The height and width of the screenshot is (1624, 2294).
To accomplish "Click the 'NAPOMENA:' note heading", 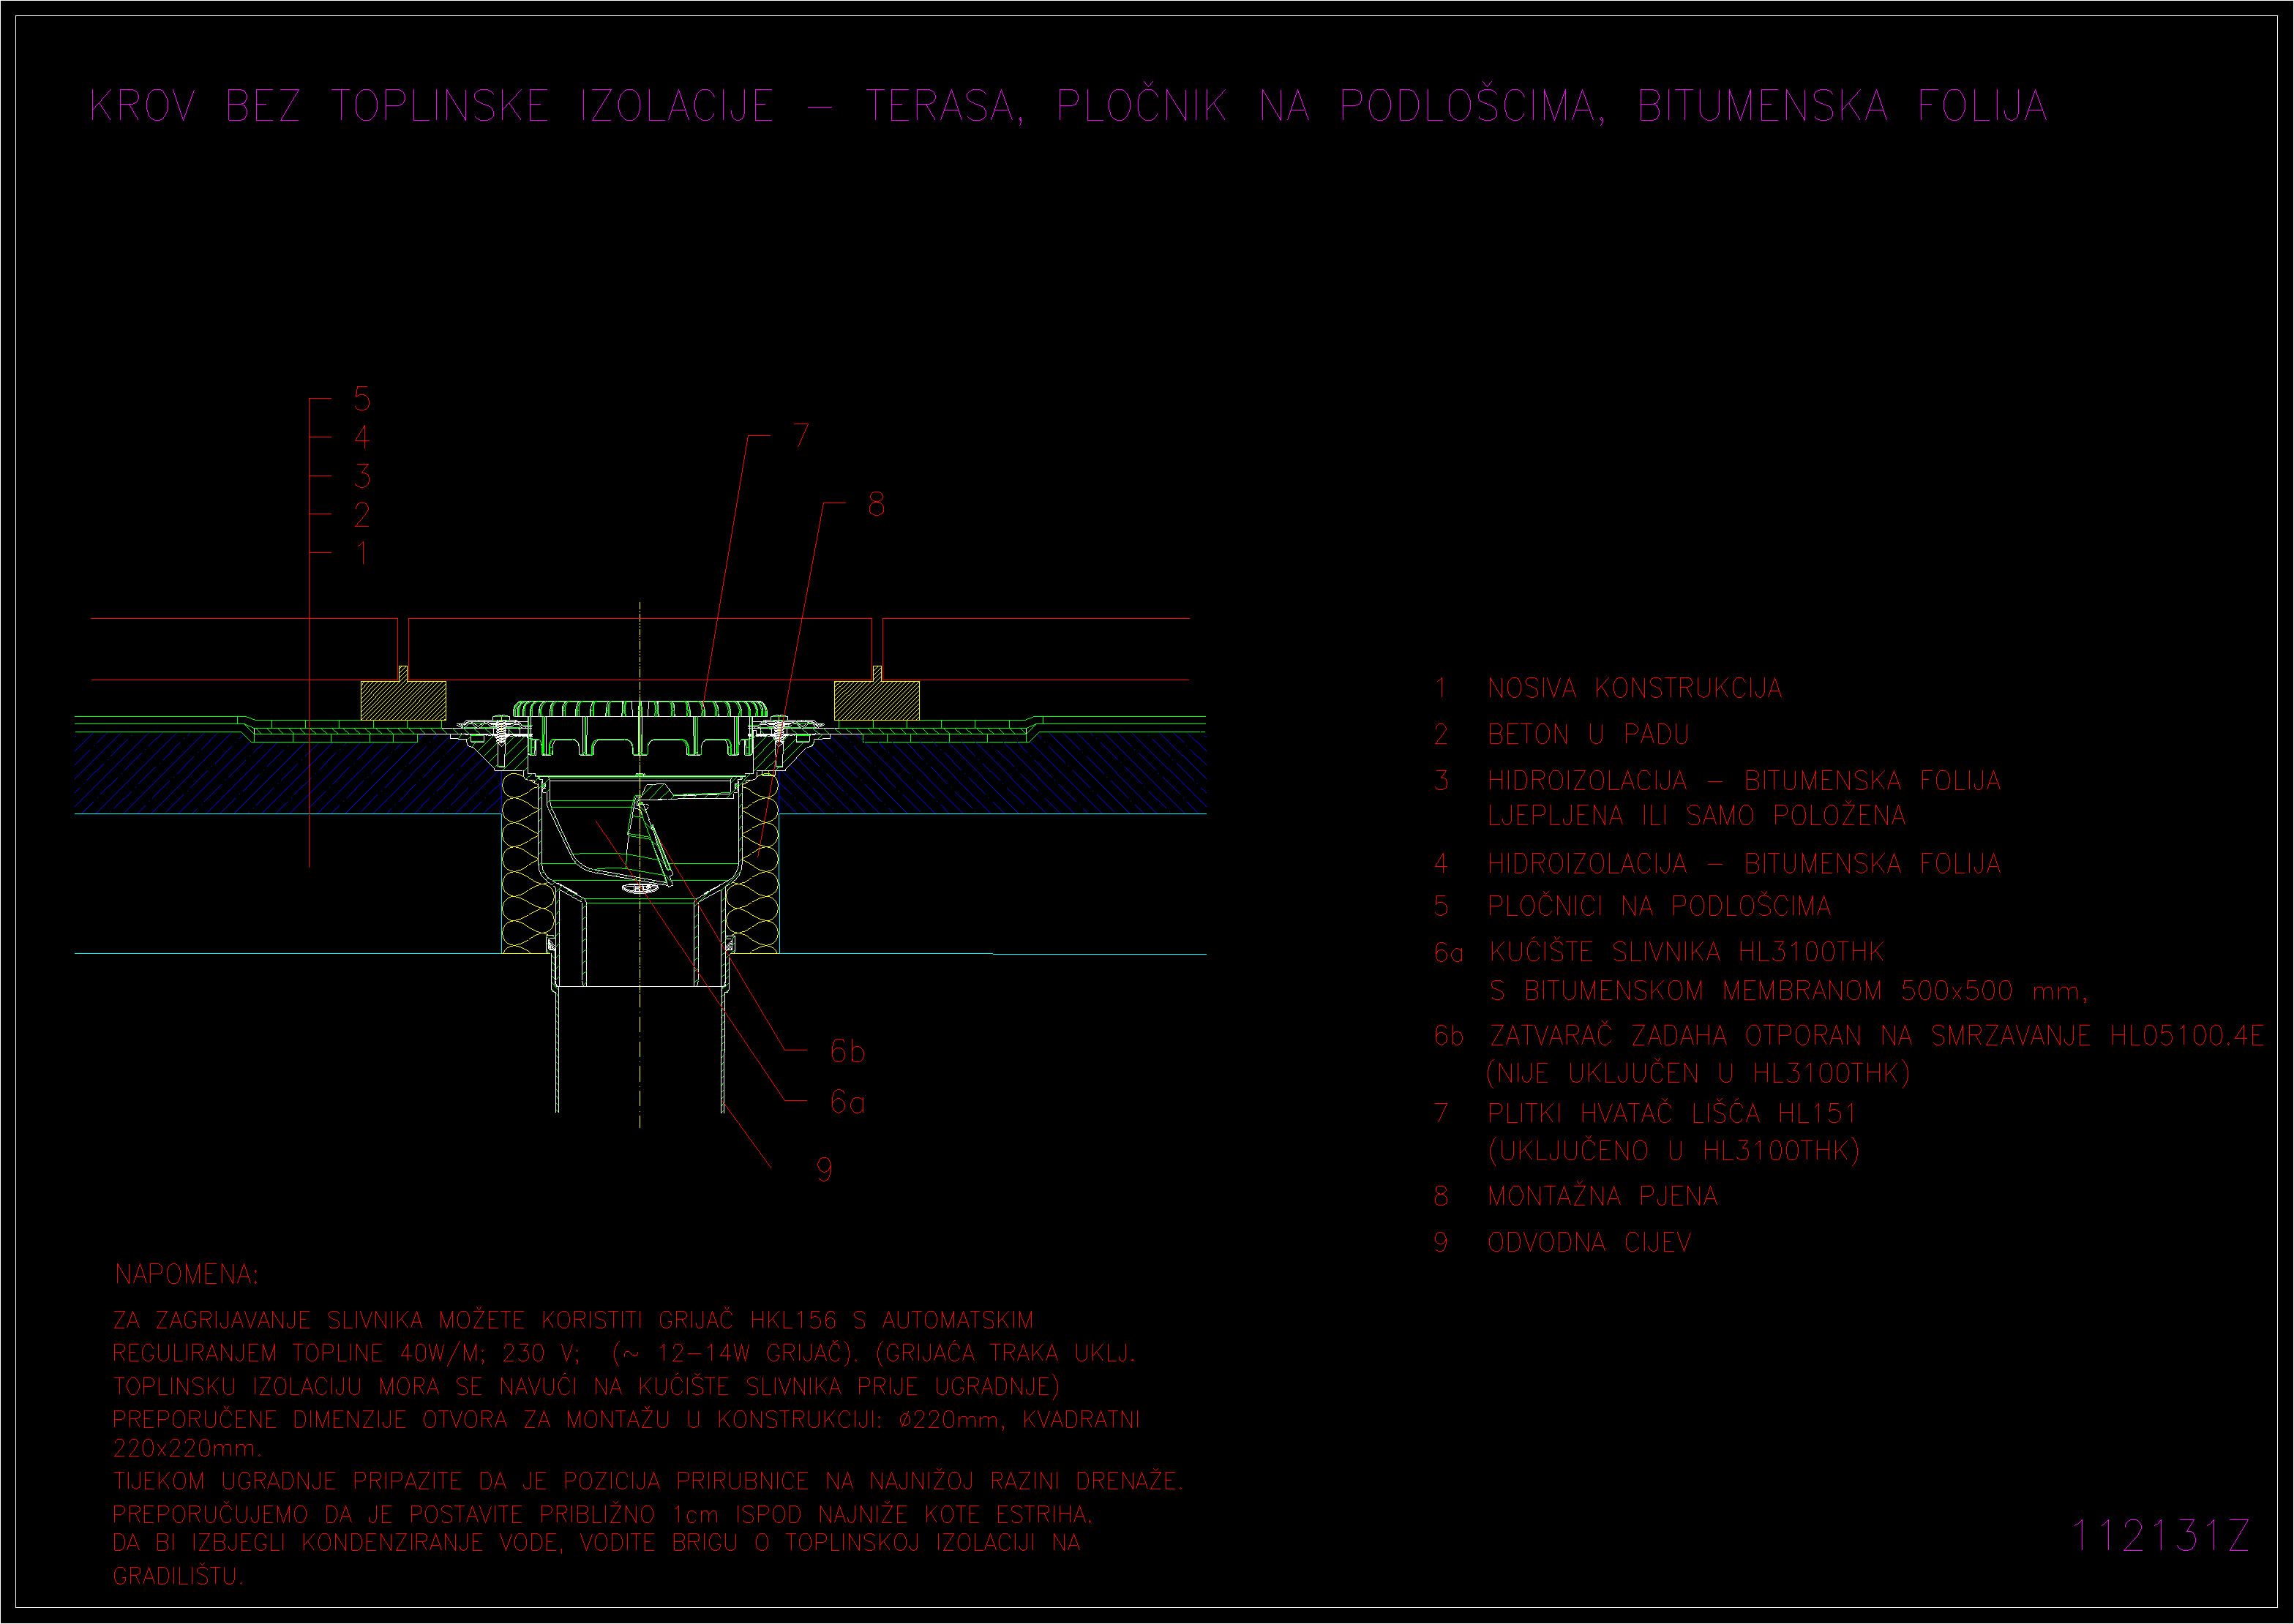I will pos(186,1275).
